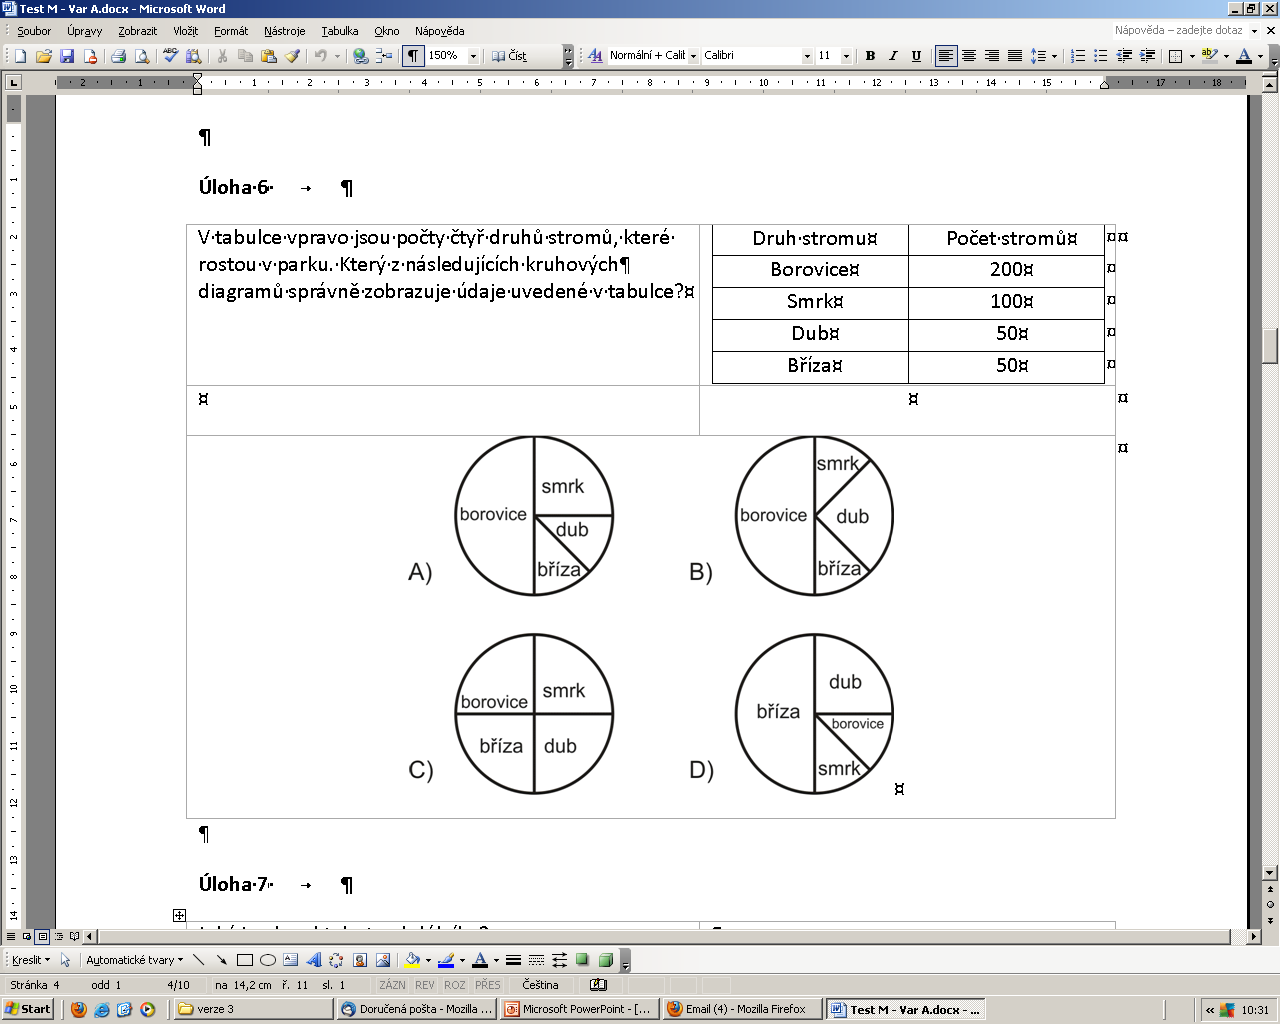The height and width of the screenshot is (1024, 1280).
Task: Select the Line drawing tool
Action: [198, 960]
